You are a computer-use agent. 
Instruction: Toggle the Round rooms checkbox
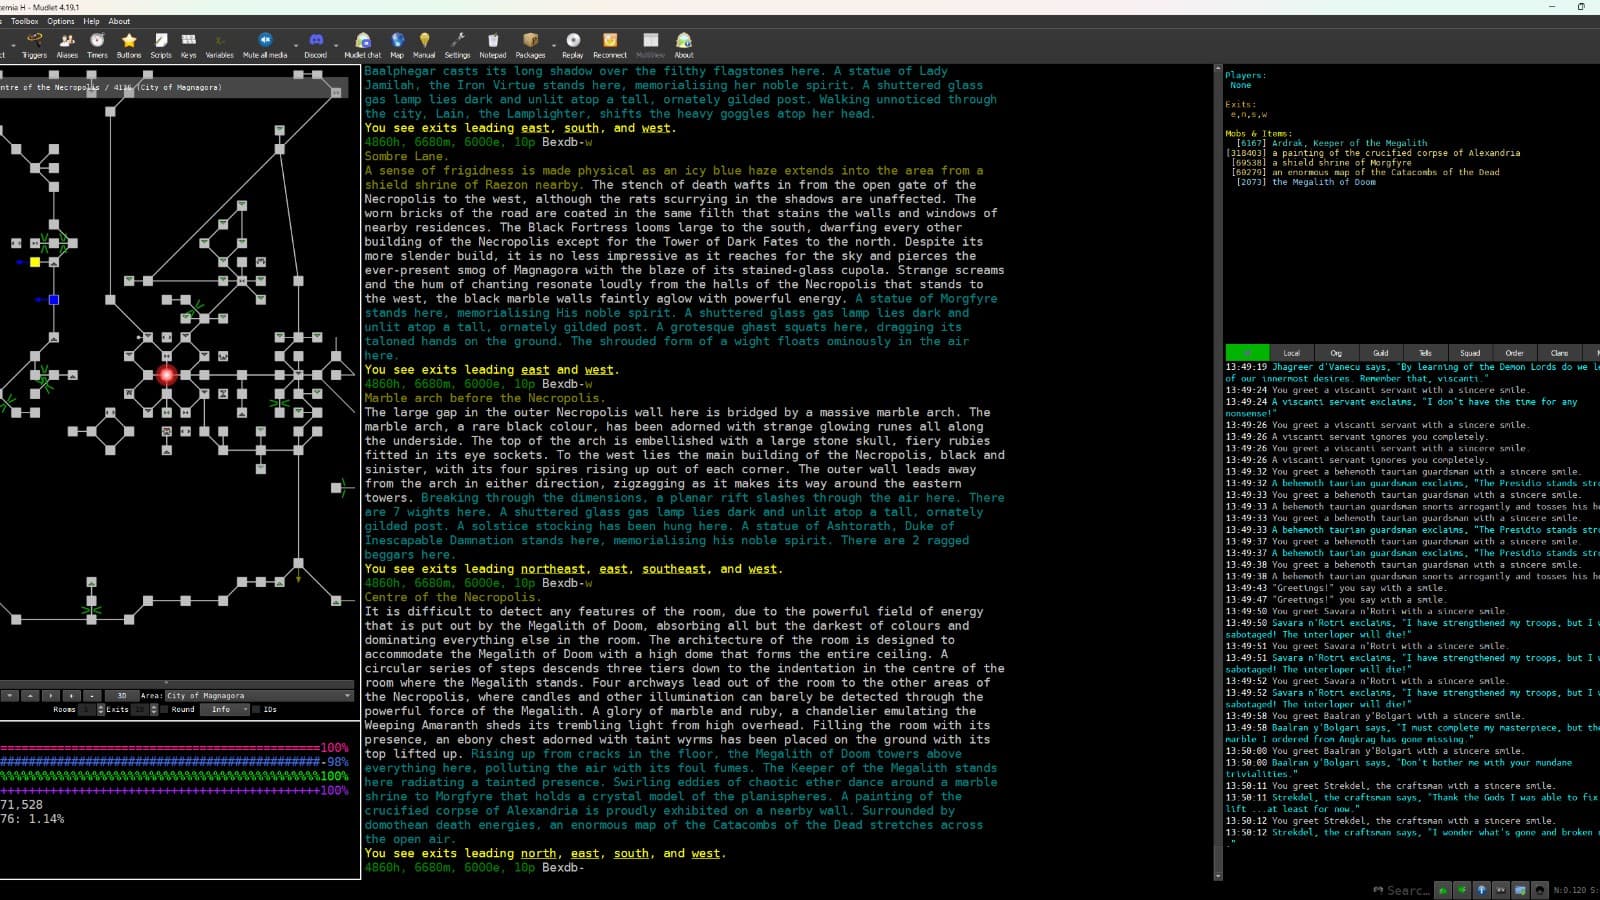tap(165, 710)
